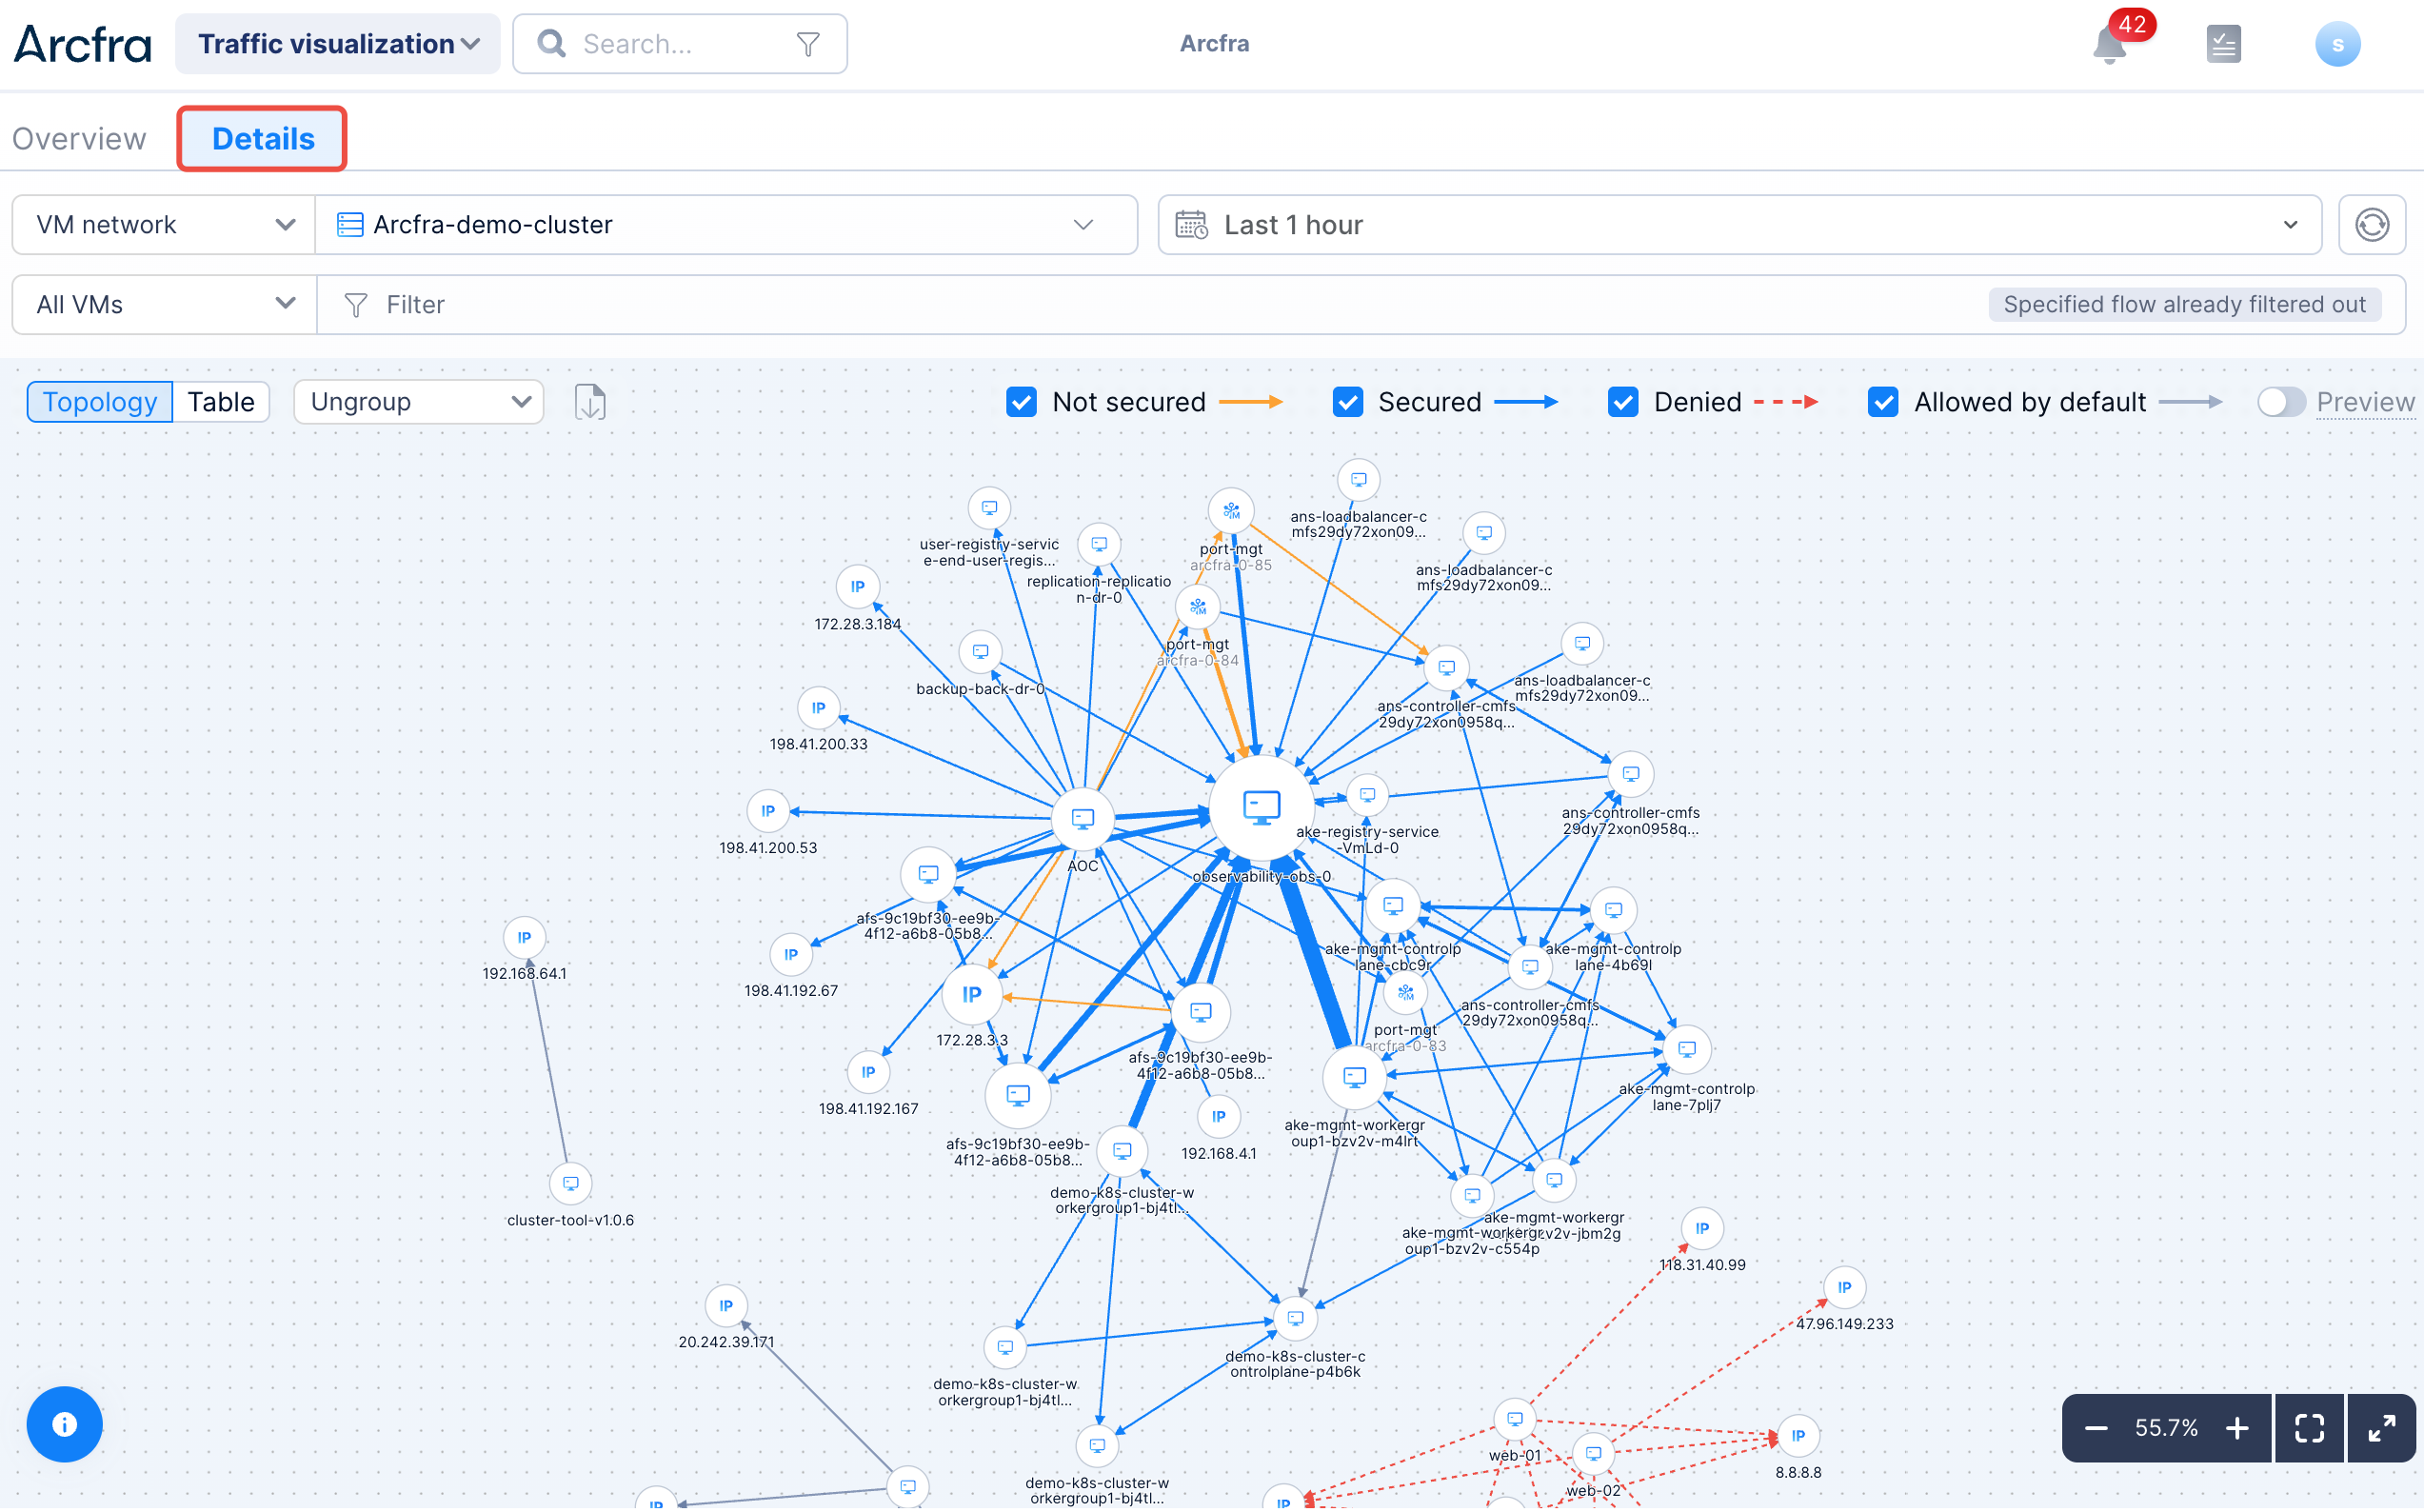
Task: Select the 198.41.192.167 IP node
Action: [867, 1072]
